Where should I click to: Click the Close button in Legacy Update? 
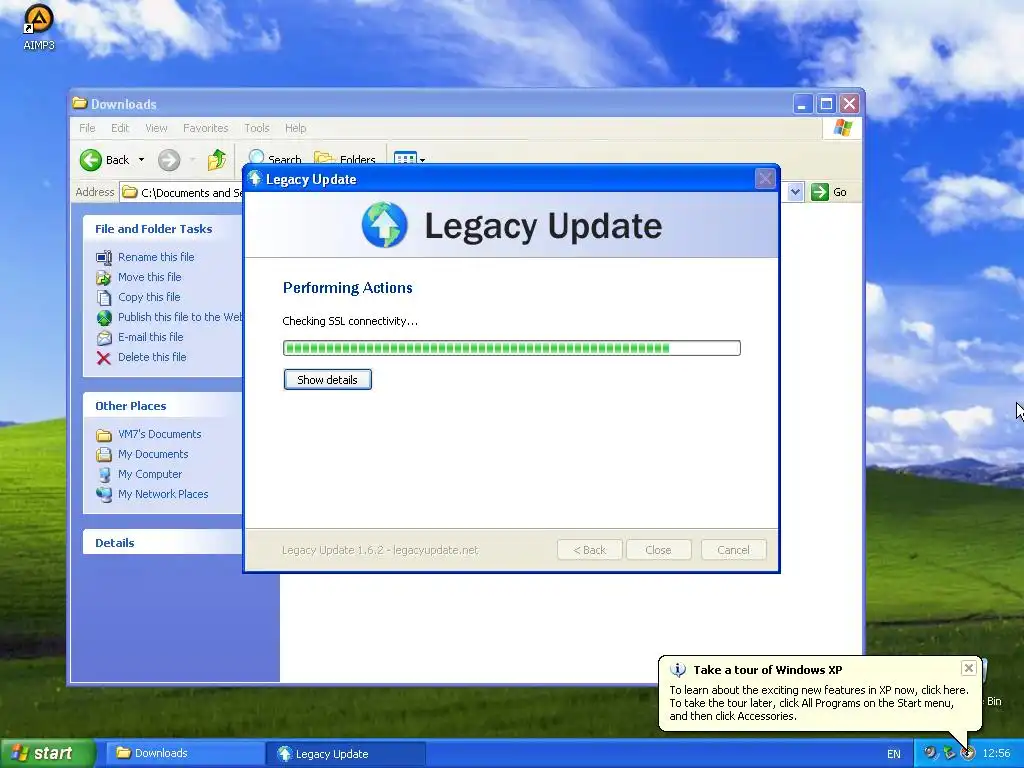point(658,550)
